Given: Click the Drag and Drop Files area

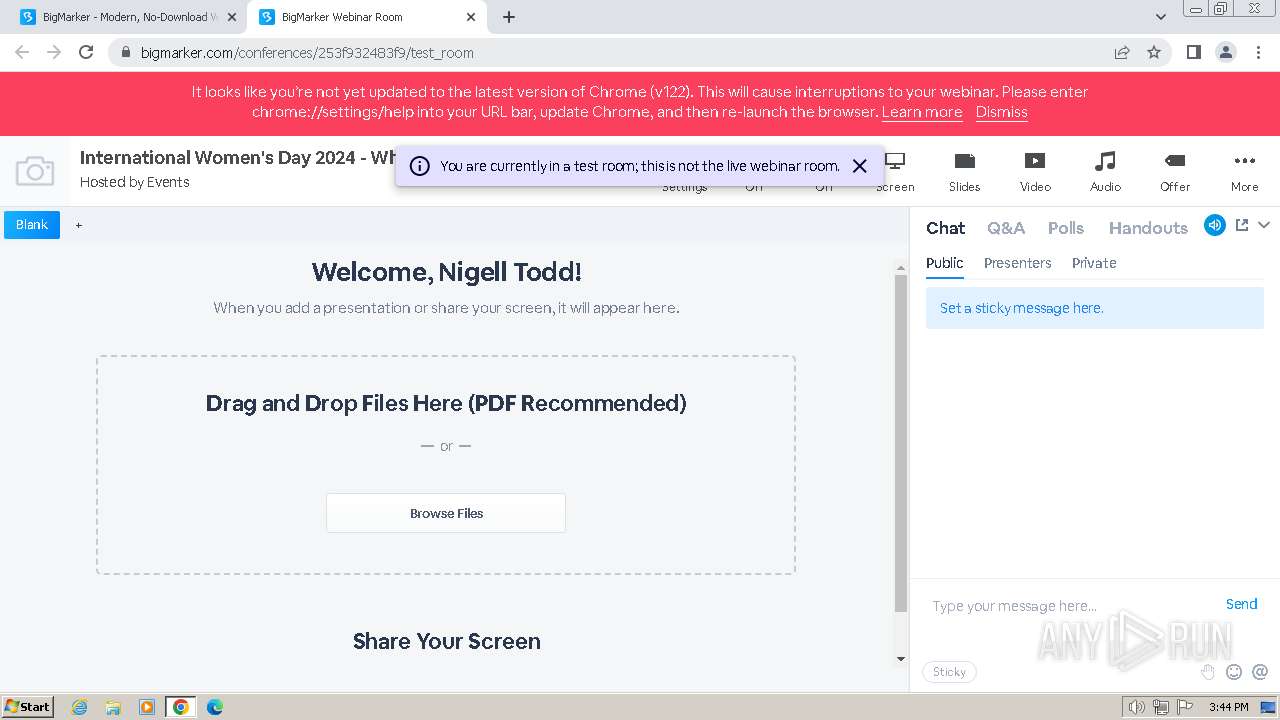Looking at the screenshot, I should tap(446, 465).
